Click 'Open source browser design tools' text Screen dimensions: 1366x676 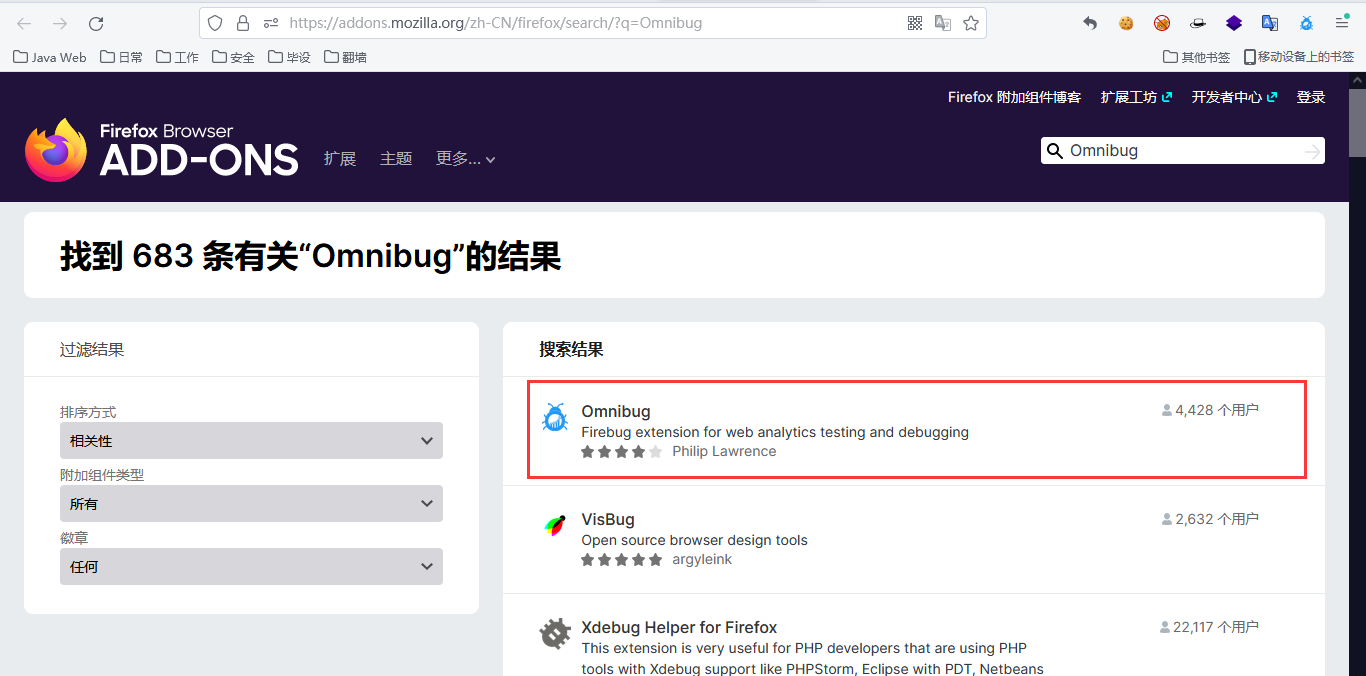(694, 540)
